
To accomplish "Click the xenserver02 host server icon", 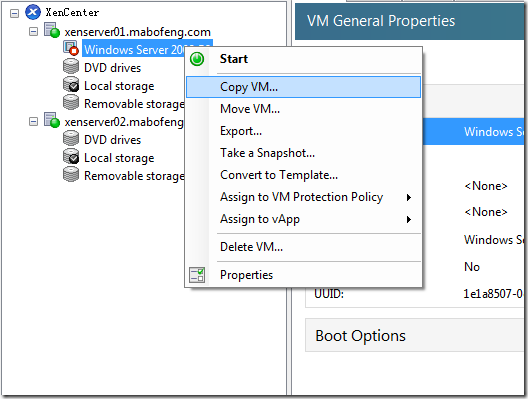I will (52, 120).
